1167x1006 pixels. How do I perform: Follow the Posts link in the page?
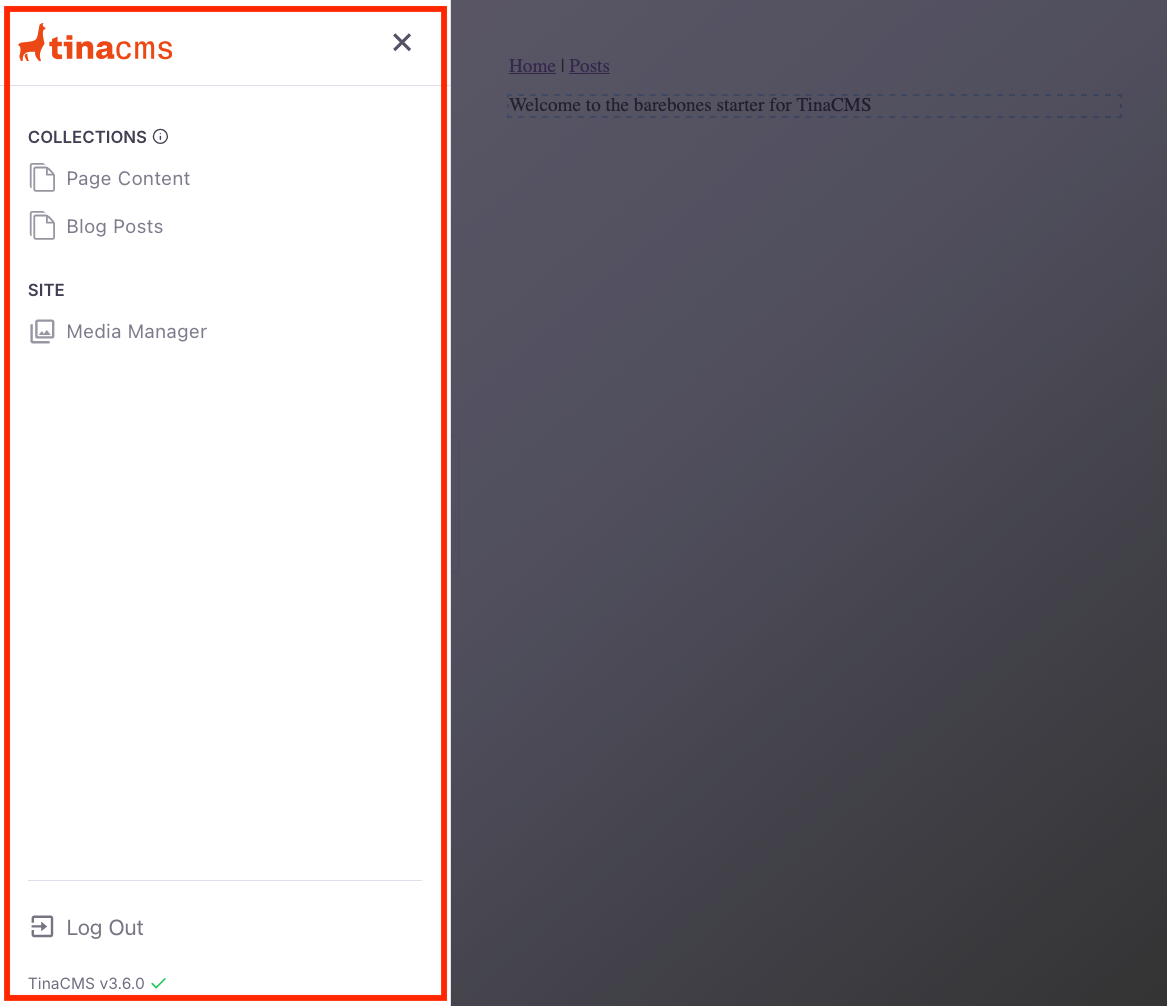[x=589, y=66]
